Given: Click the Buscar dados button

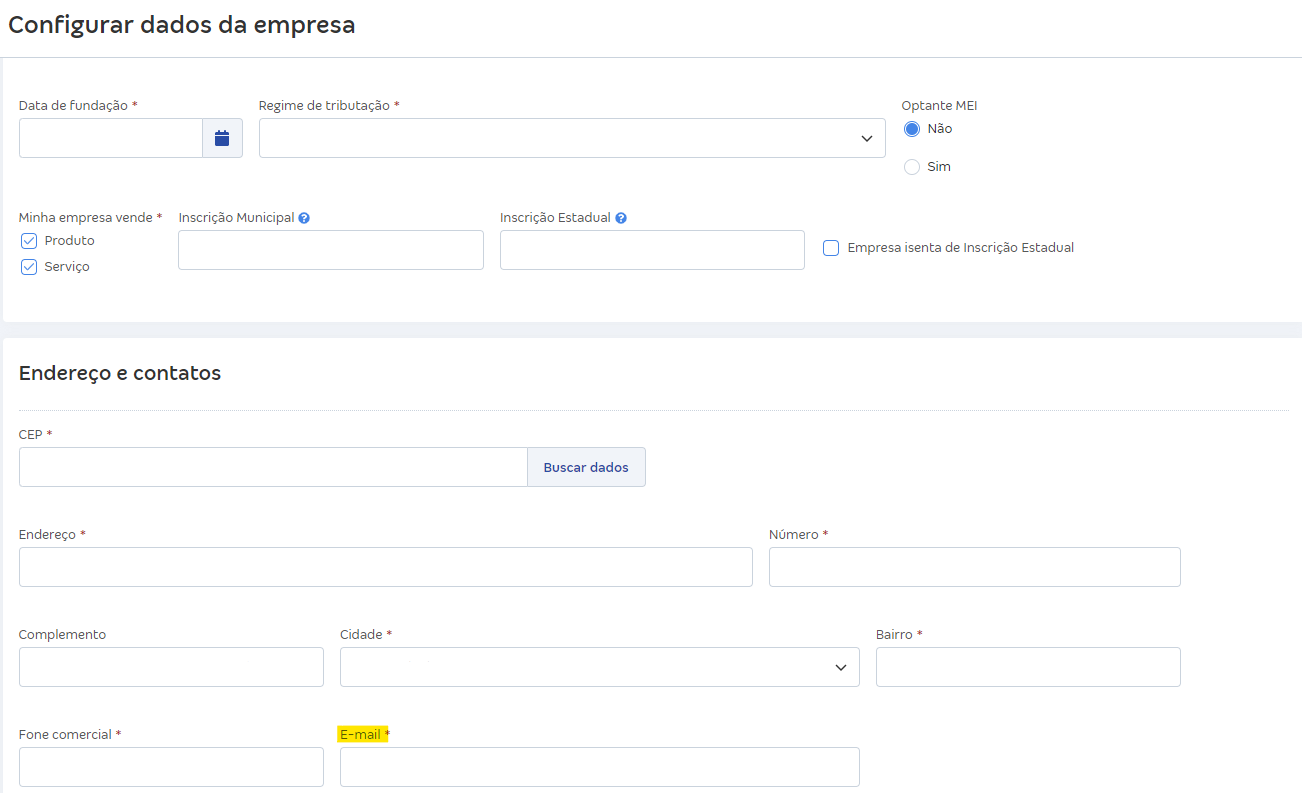Looking at the screenshot, I should [586, 466].
